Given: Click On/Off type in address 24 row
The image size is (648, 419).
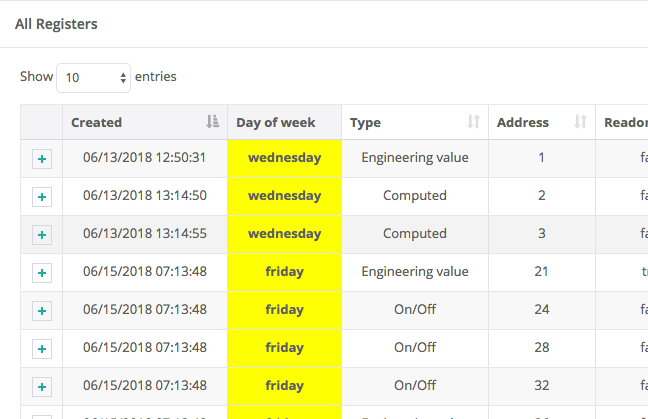Looking at the screenshot, I should 415,309.
